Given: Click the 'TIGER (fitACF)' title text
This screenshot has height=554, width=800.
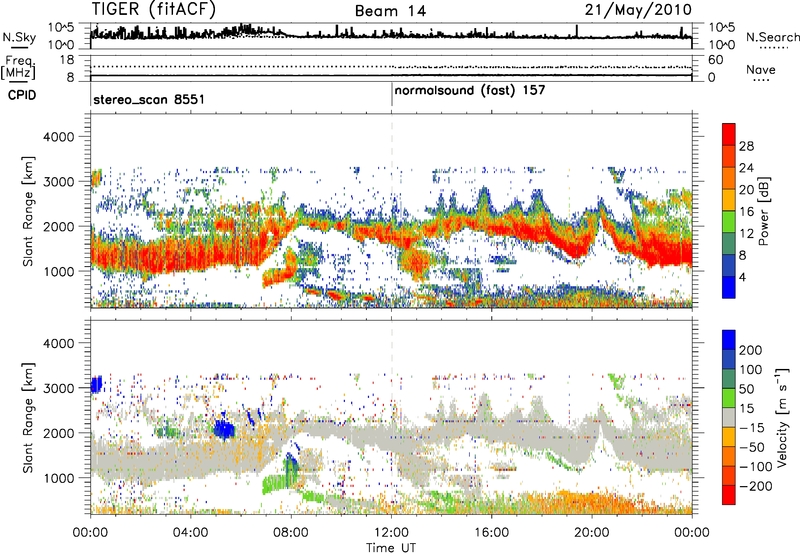Looking at the screenshot, I should coord(154,9).
